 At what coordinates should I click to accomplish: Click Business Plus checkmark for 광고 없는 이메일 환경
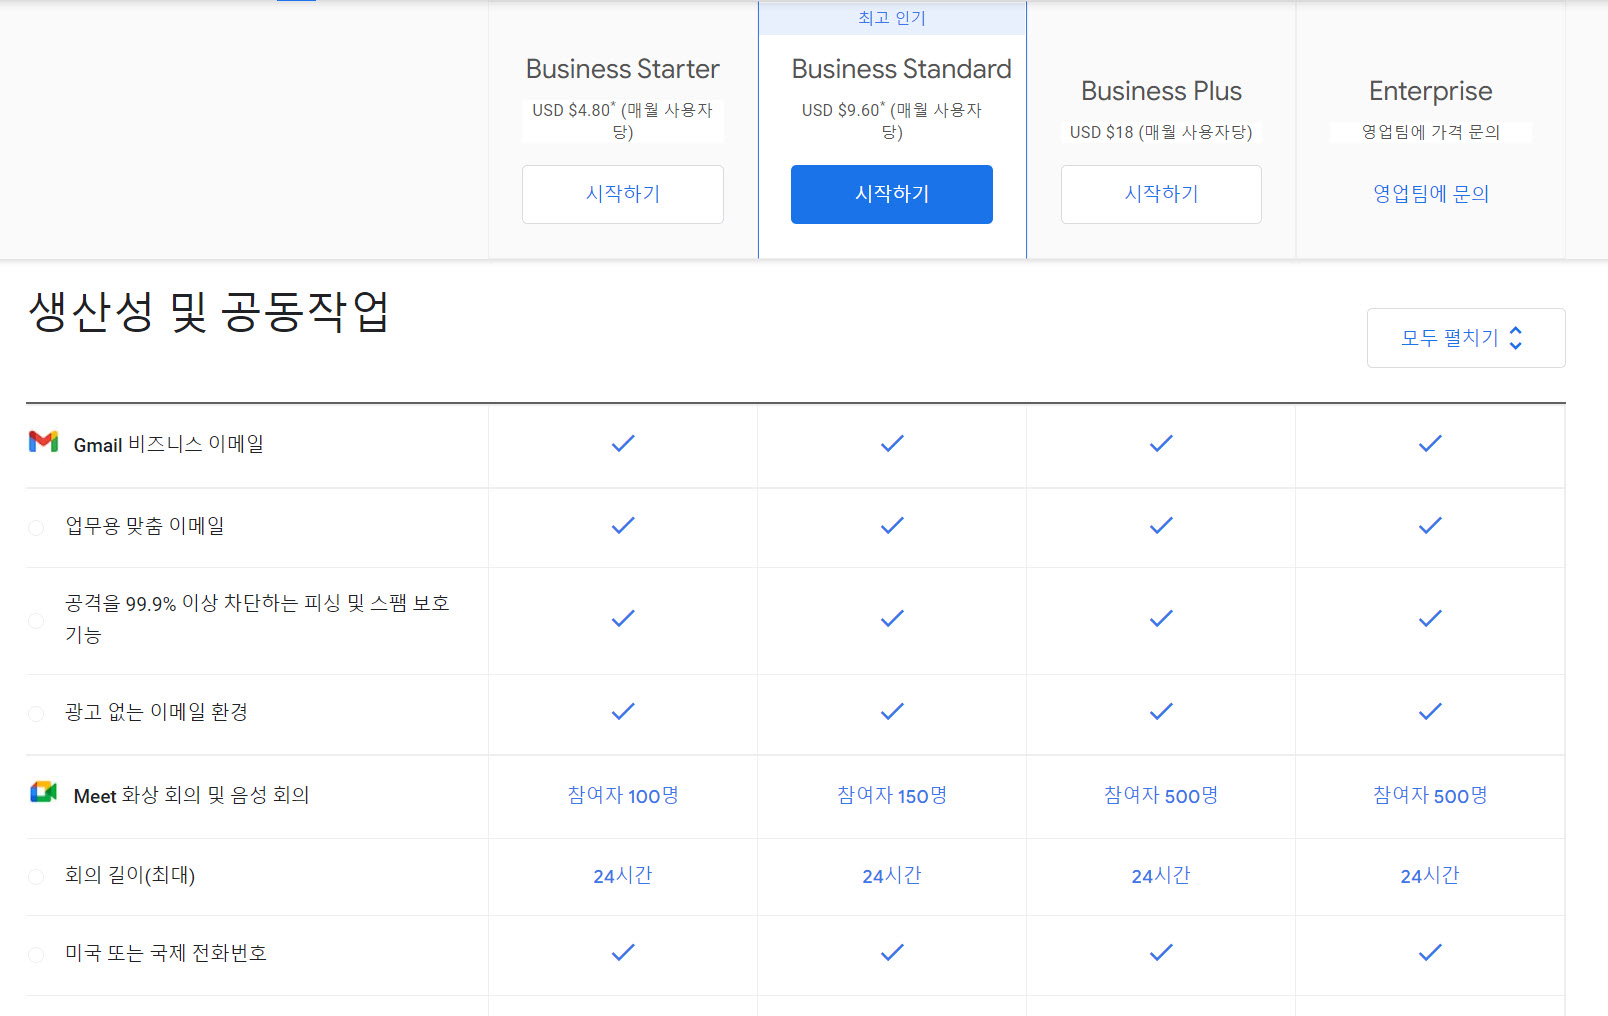click(1161, 711)
